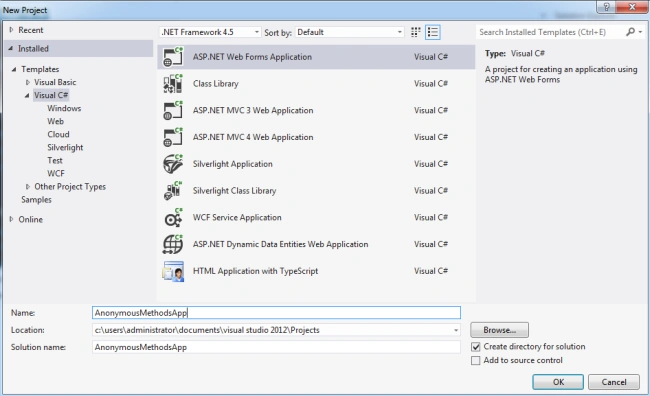The width and height of the screenshot is (650, 396).
Task: Select WCF category in tree
Action: click(x=56, y=173)
